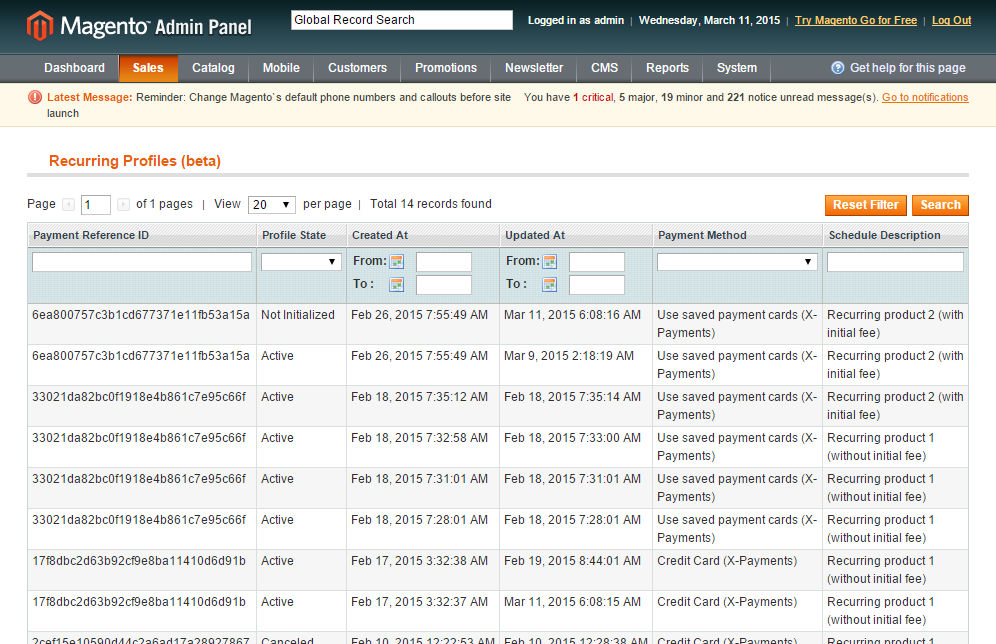Image resolution: width=996 pixels, height=644 pixels.
Task: Open Created At From calendar icon
Action: pos(397,261)
